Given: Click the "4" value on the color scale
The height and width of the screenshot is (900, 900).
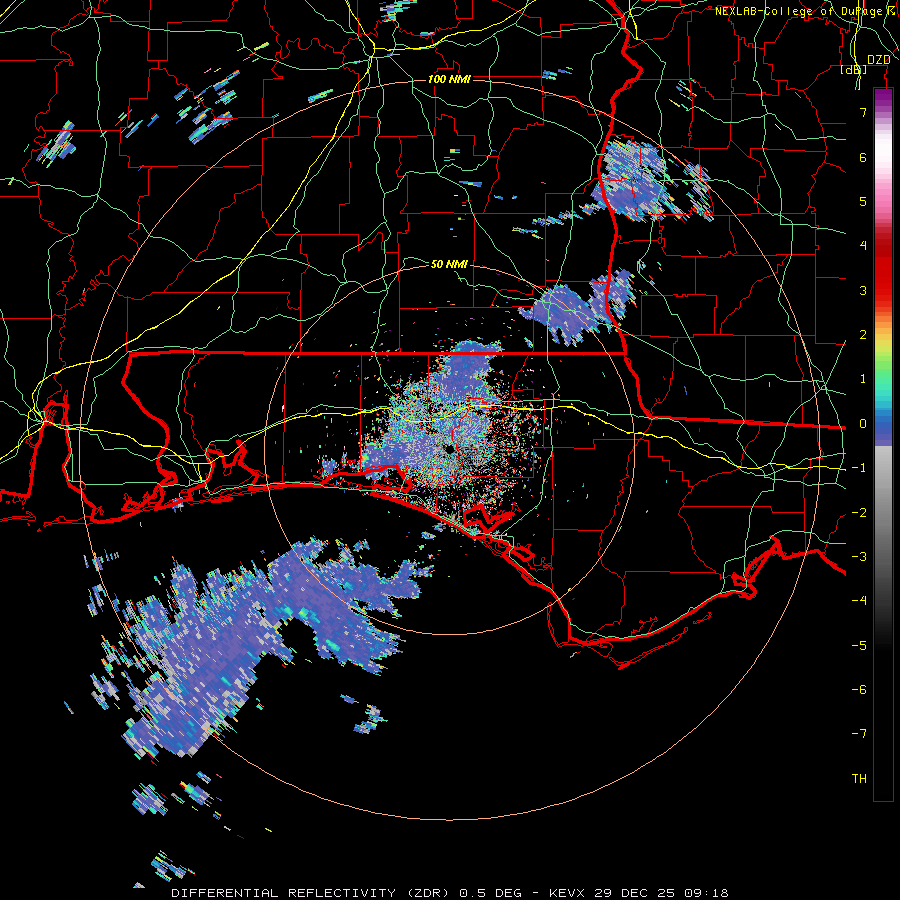Looking at the screenshot, I should coord(863,246).
